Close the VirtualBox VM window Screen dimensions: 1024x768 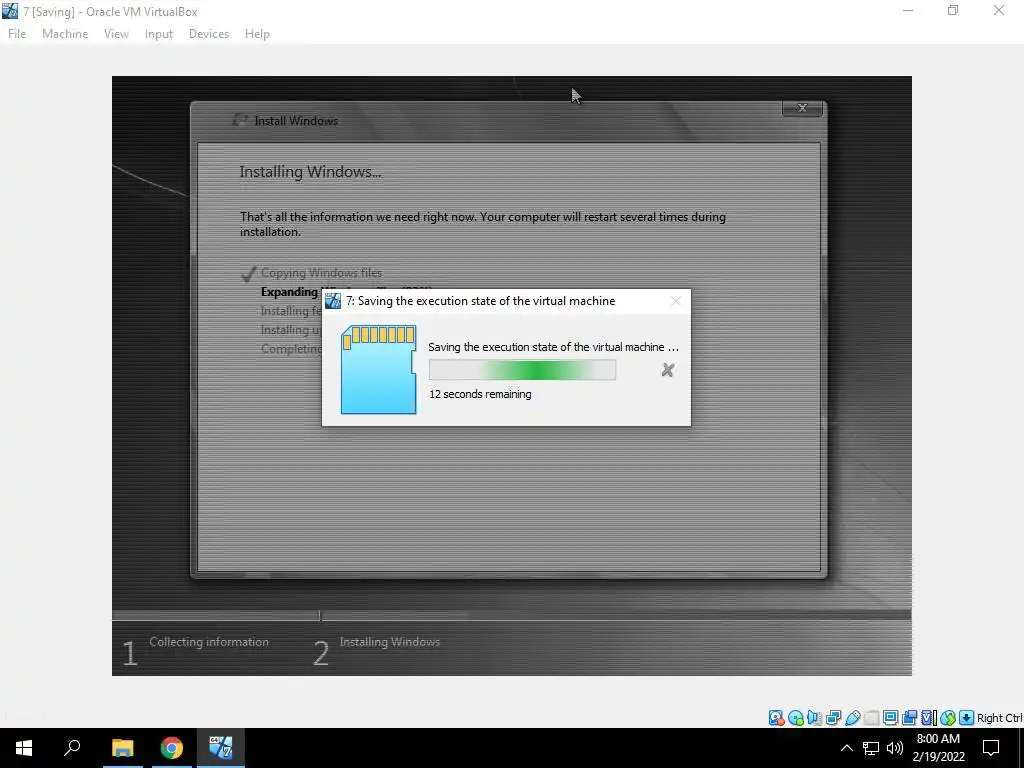[999, 11]
